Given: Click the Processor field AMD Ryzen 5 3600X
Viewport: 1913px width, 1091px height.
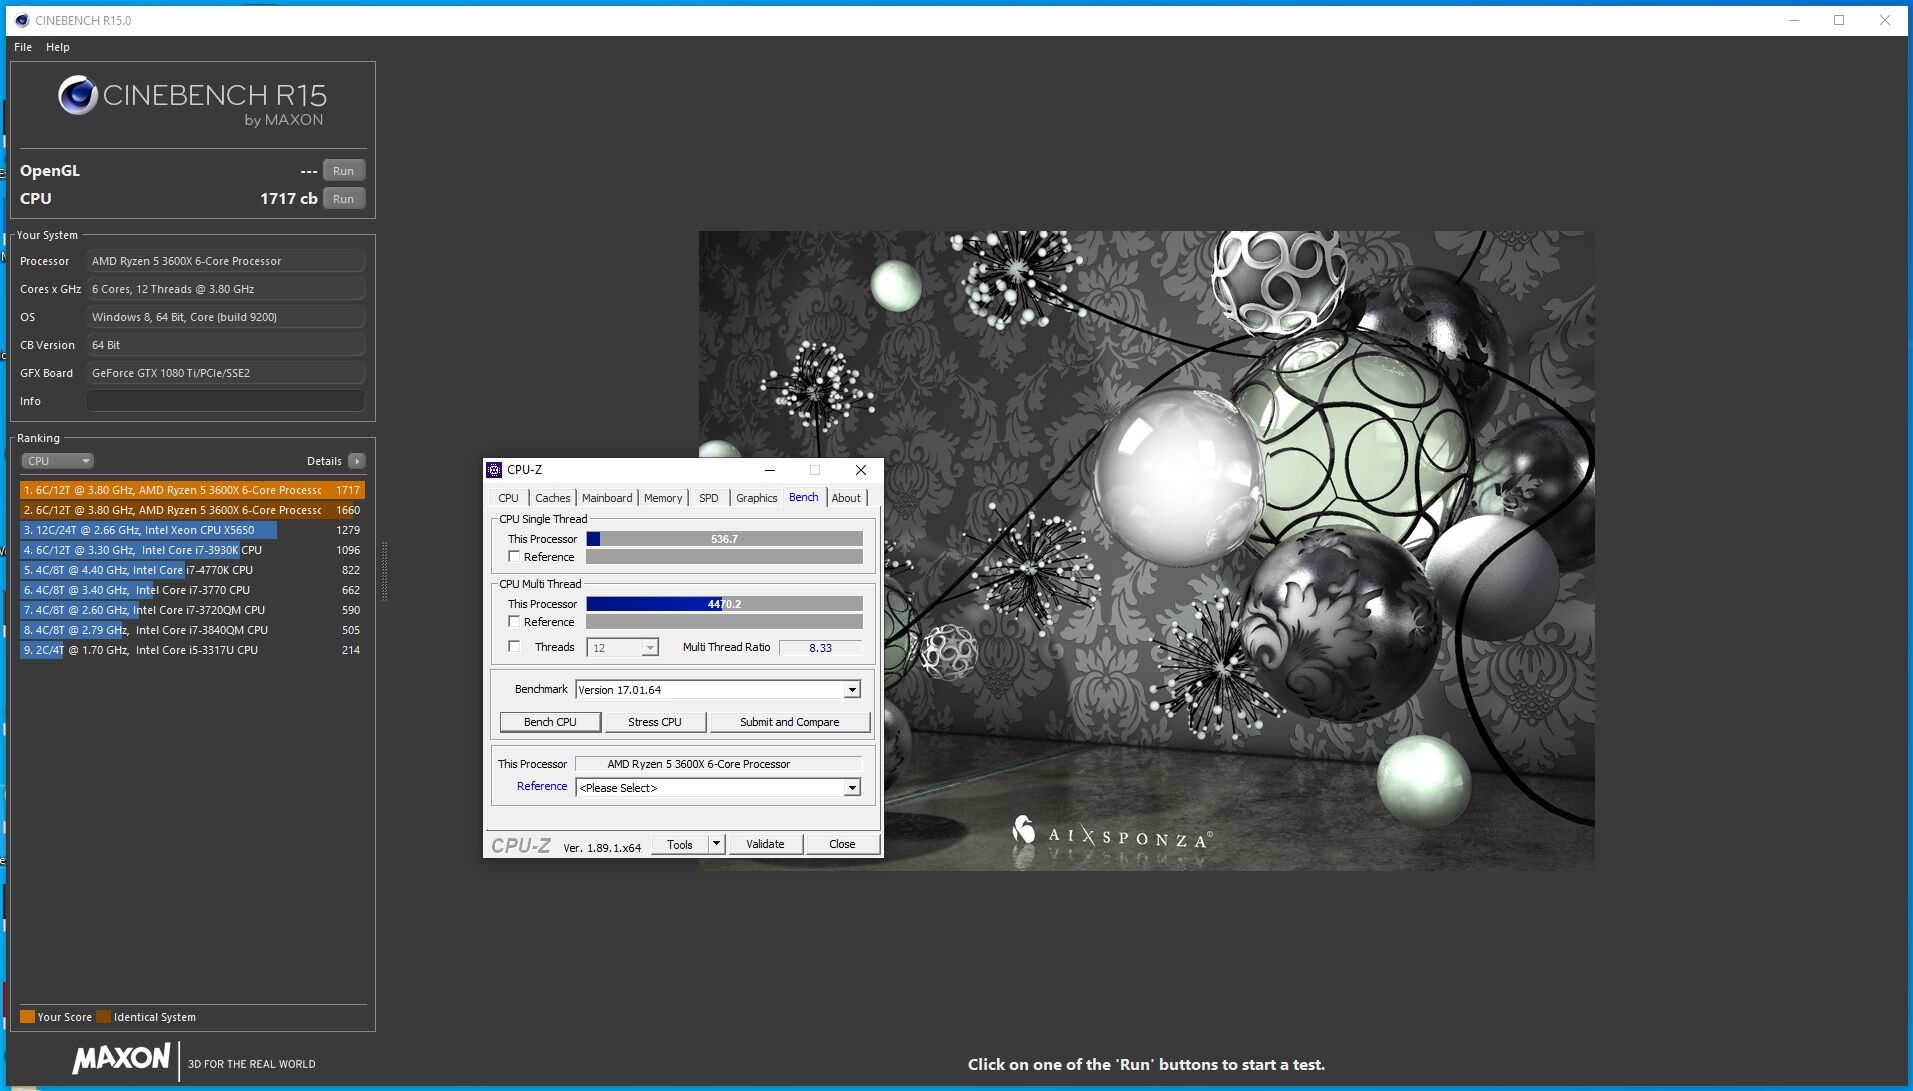Looking at the screenshot, I should [x=226, y=261].
